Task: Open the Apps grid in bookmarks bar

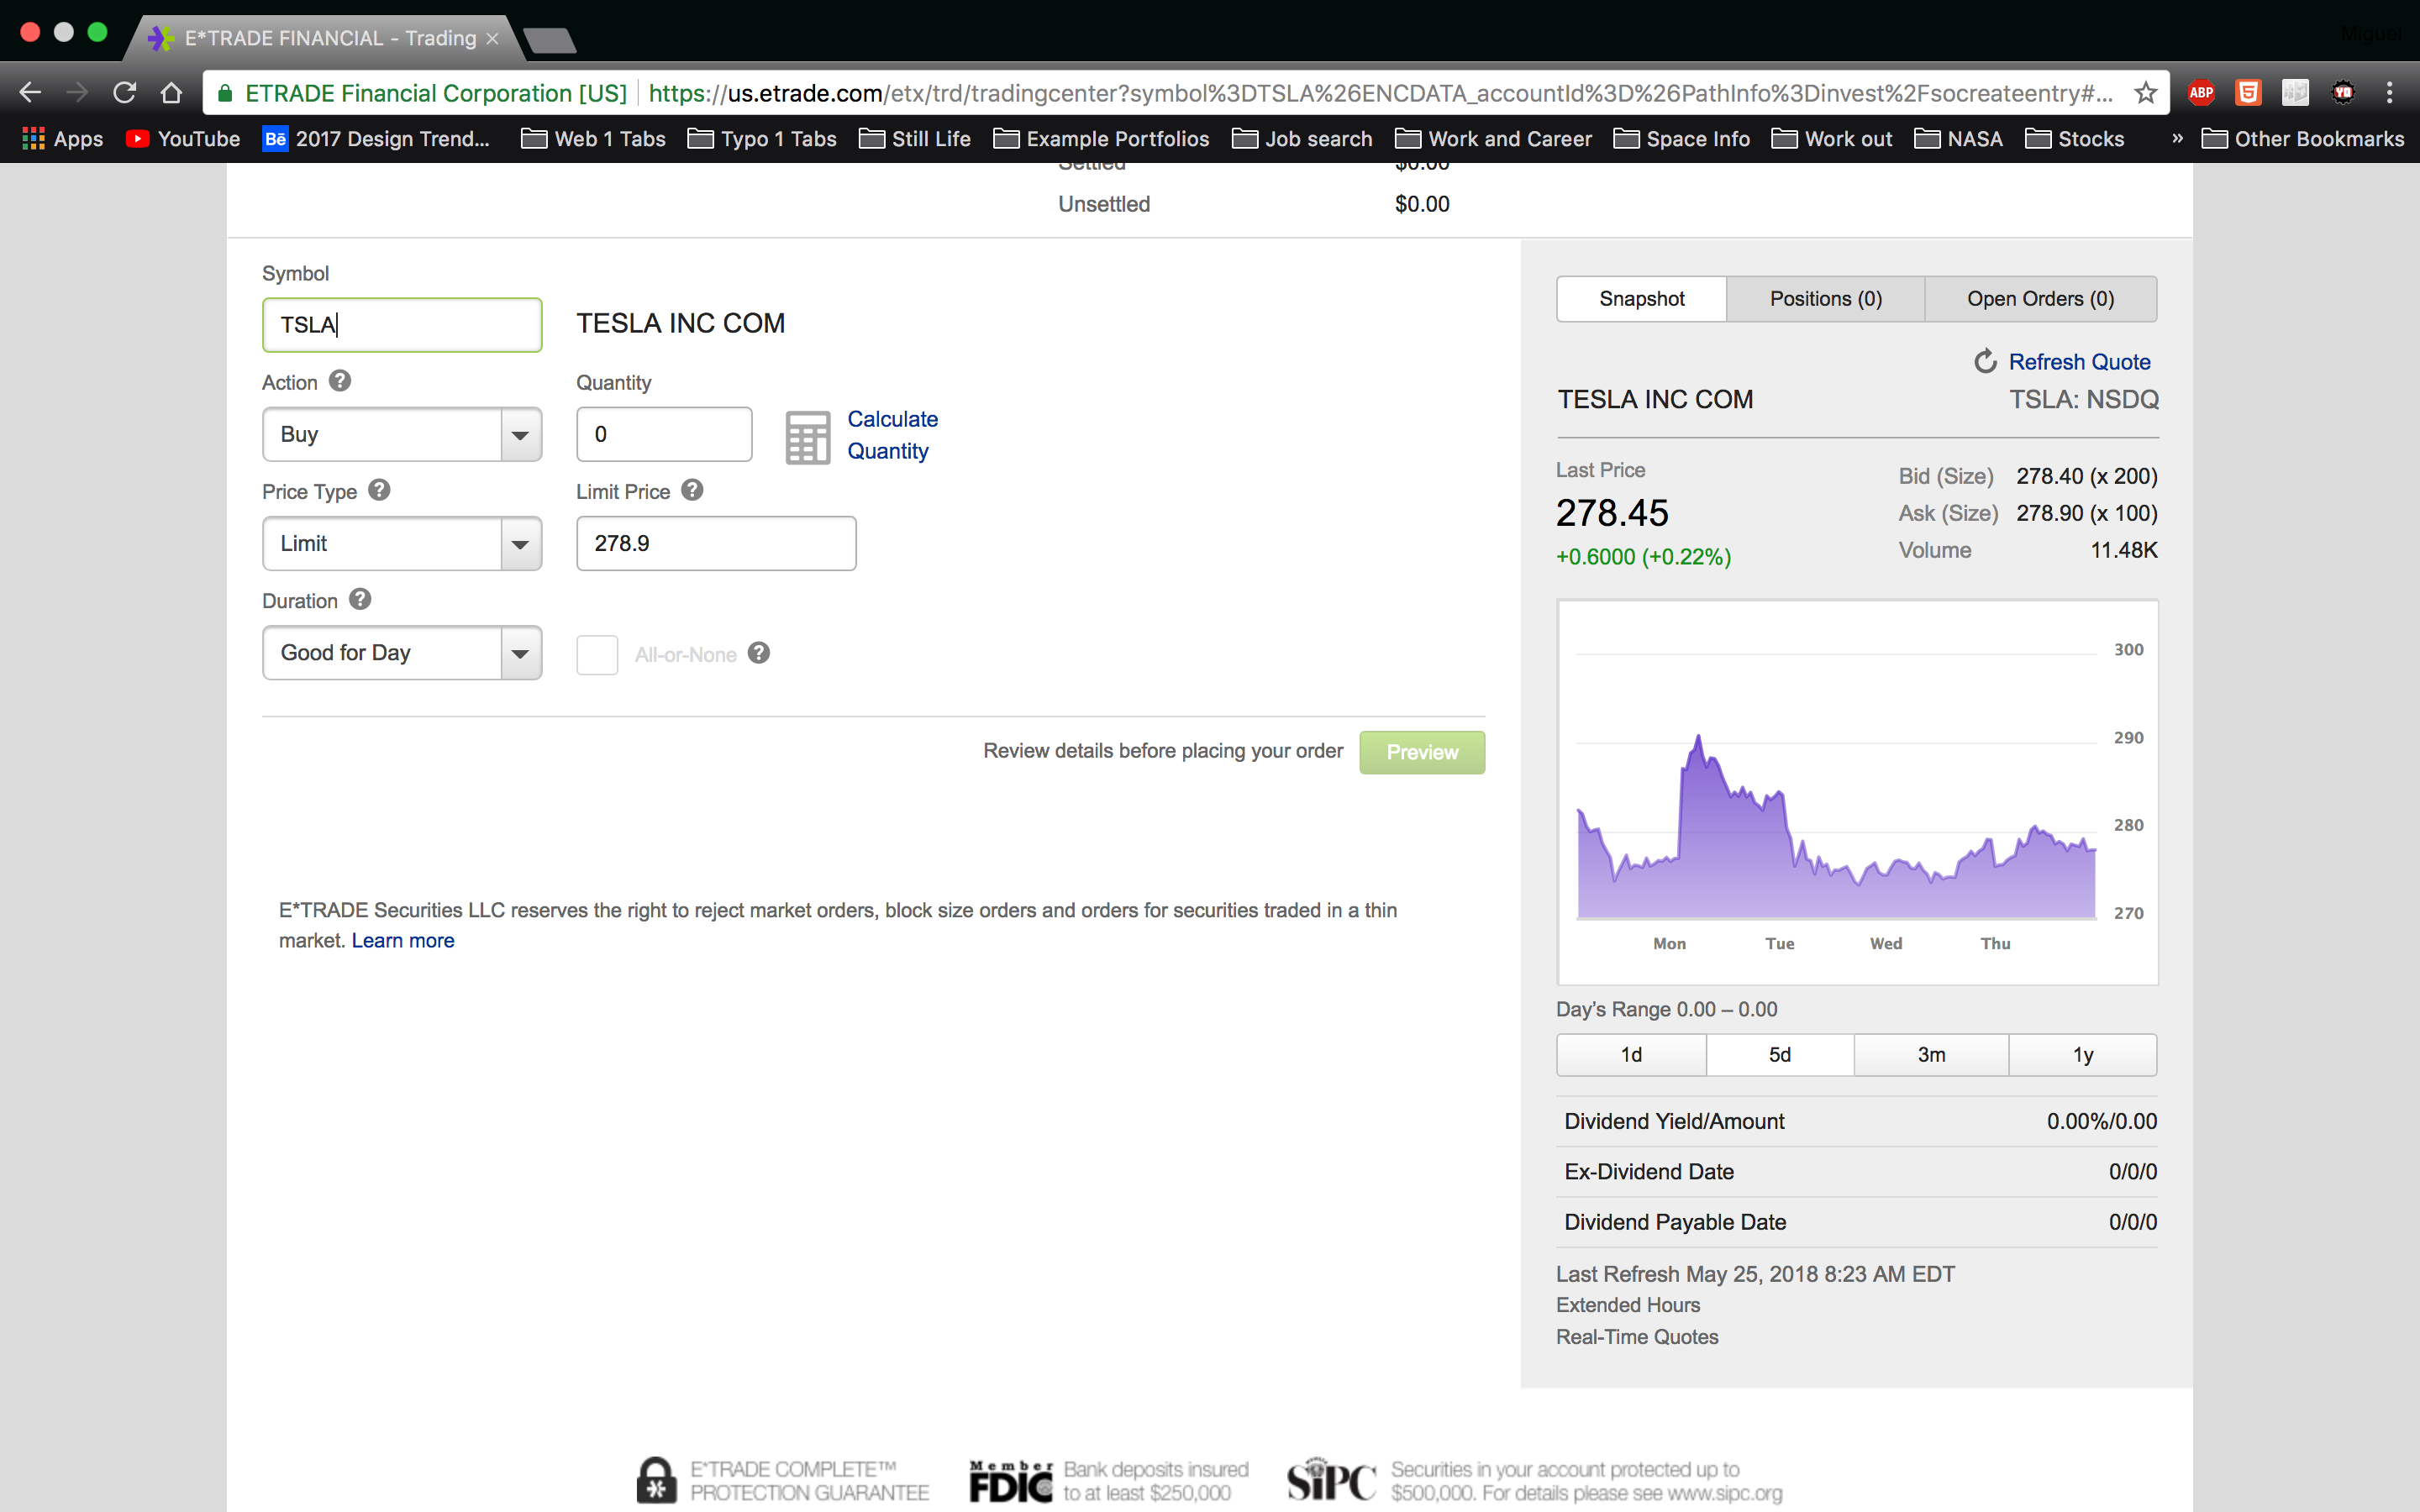Action: (63, 139)
